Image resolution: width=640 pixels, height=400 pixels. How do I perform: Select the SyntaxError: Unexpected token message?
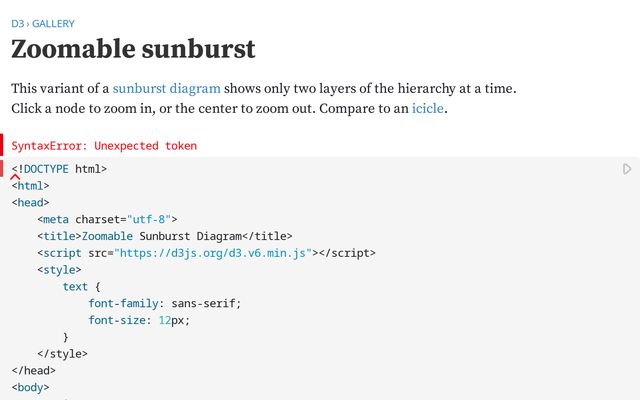pos(104,146)
